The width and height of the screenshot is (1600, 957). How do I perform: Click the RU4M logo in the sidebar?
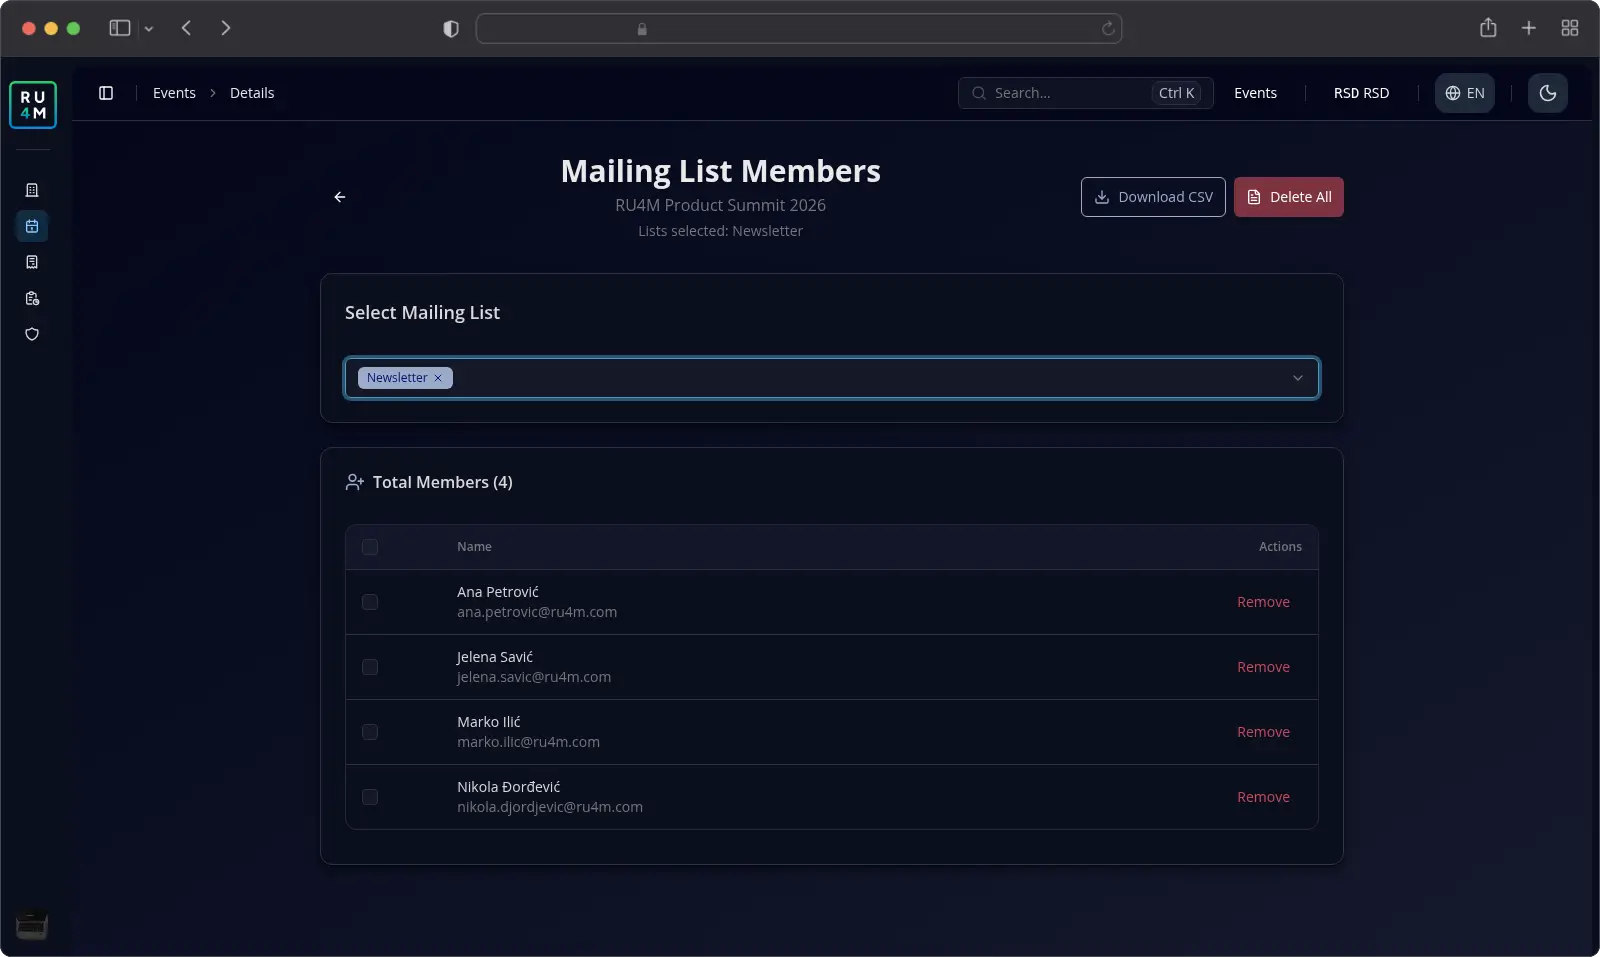coord(33,105)
